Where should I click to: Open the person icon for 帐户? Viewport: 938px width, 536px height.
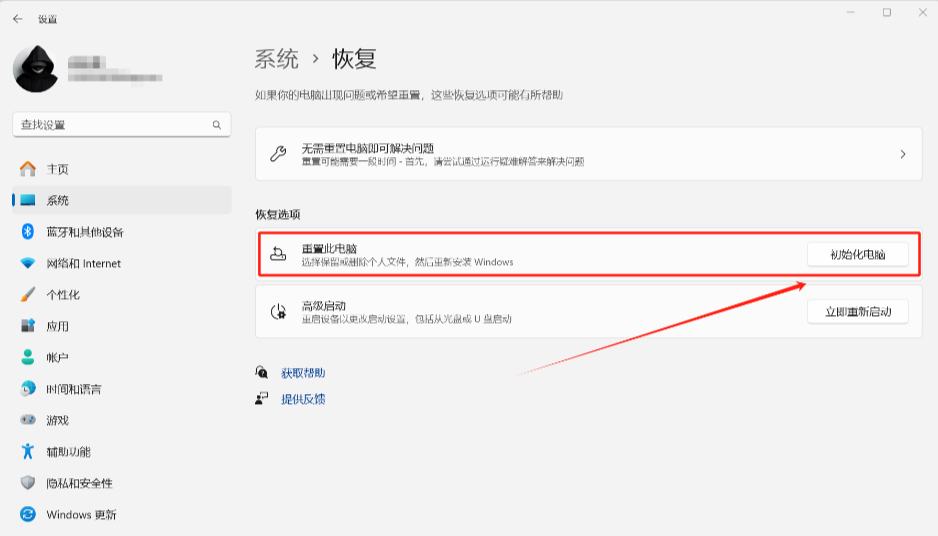pos(28,357)
